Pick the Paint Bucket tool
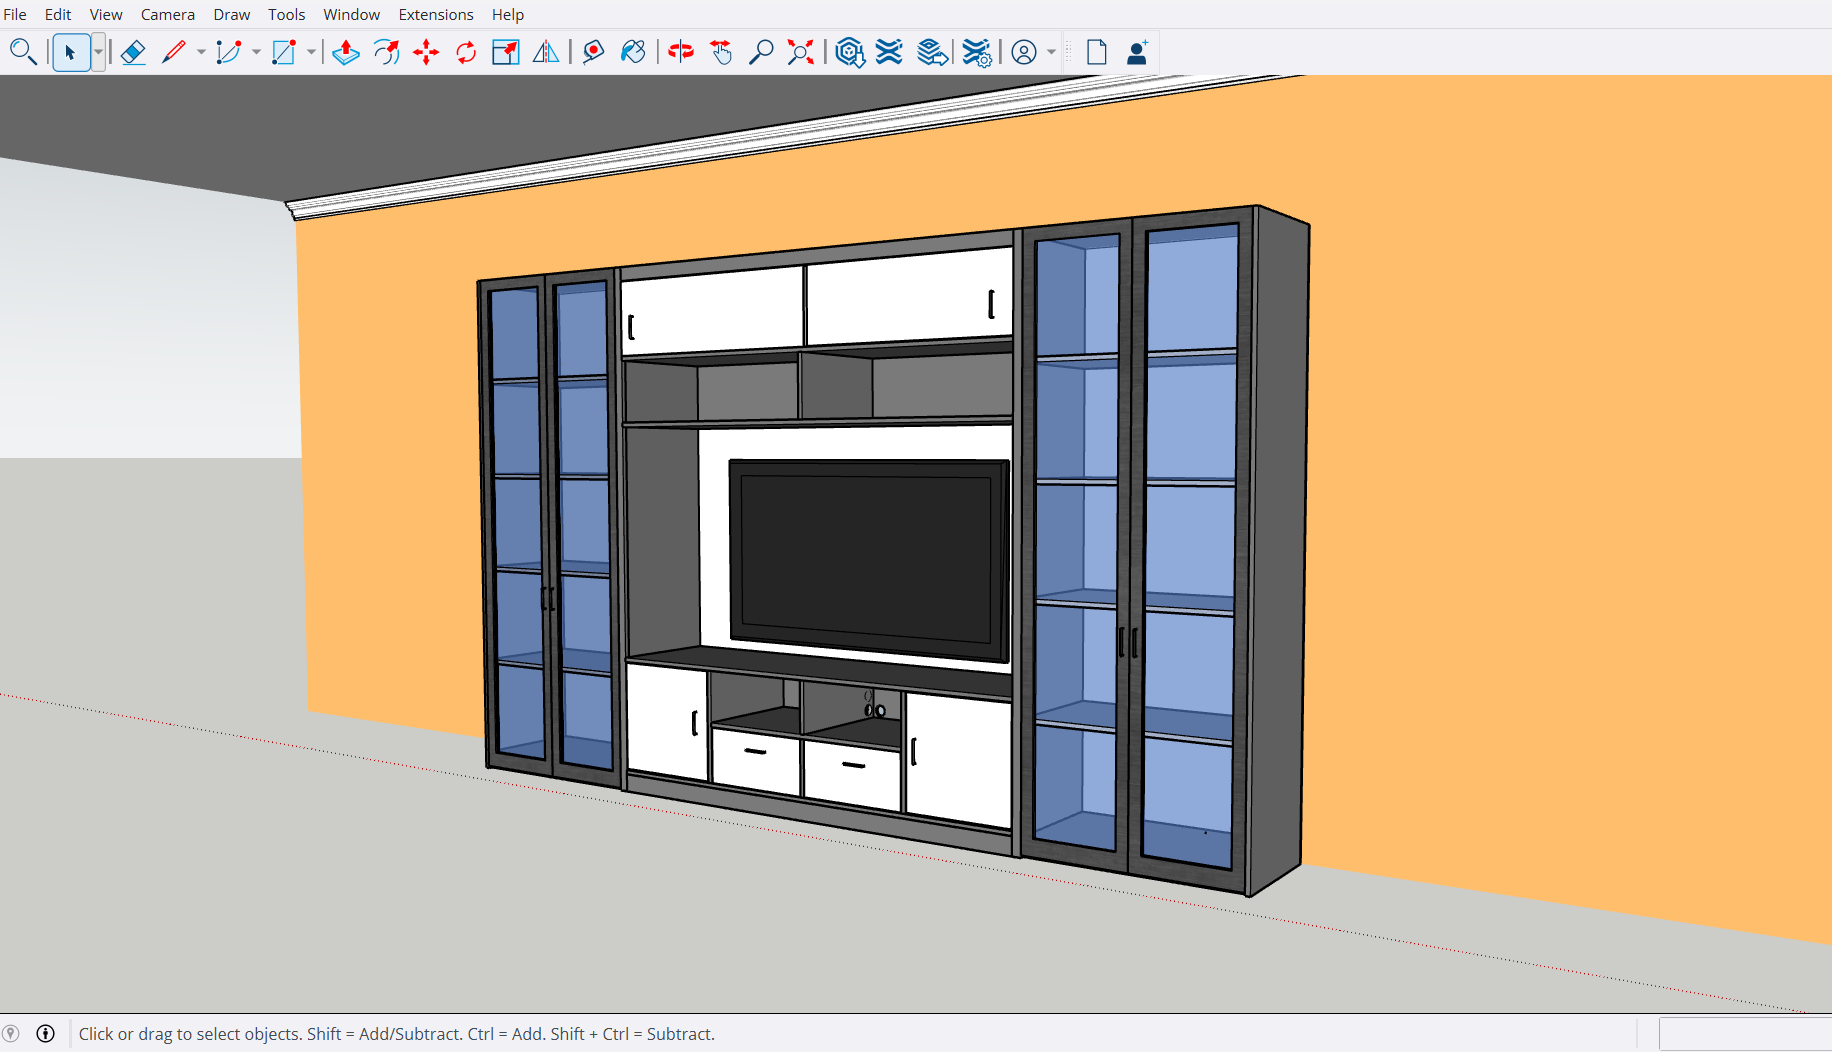 (x=633, y=52)
